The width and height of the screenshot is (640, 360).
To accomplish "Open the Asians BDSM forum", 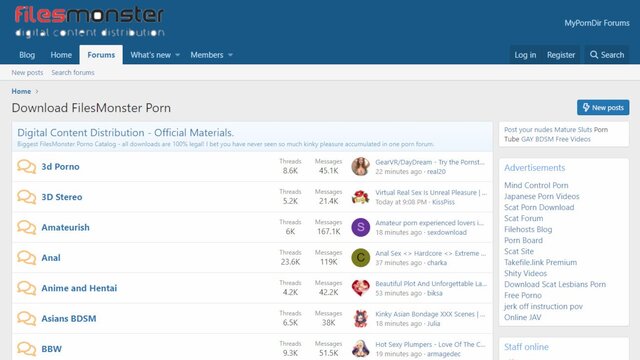I will [69, 318].
